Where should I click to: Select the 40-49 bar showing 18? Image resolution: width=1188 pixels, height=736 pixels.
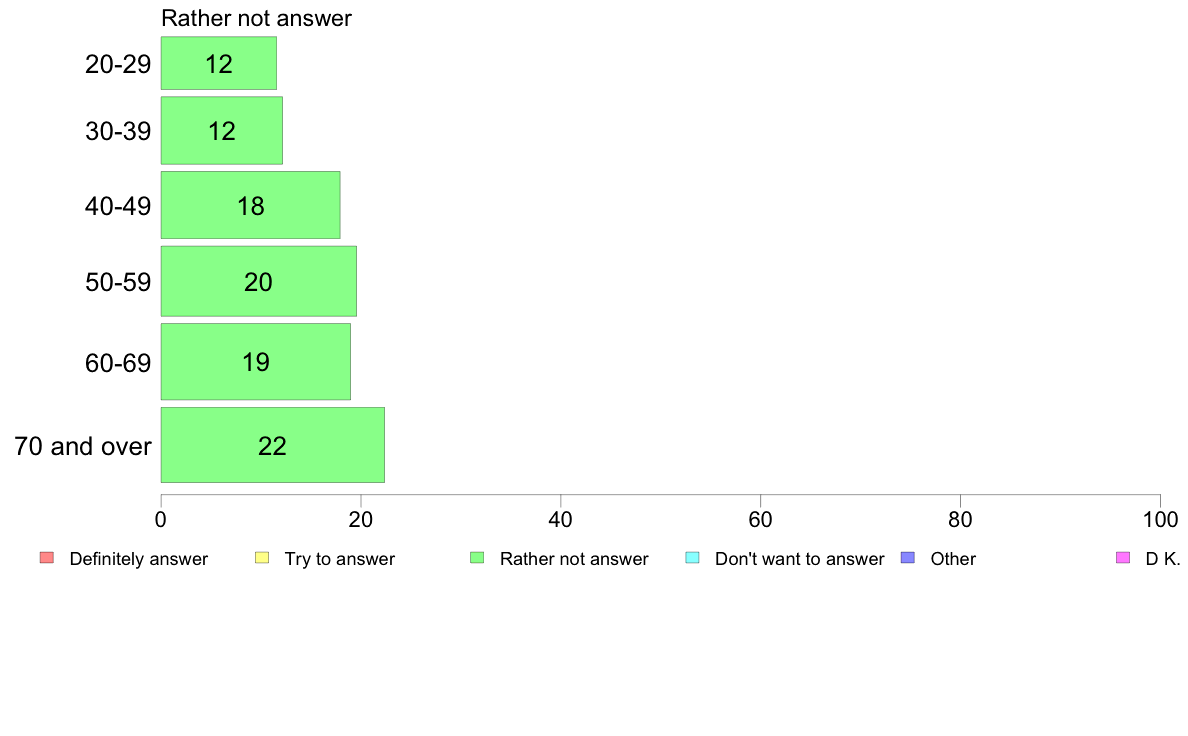point(250,205)
